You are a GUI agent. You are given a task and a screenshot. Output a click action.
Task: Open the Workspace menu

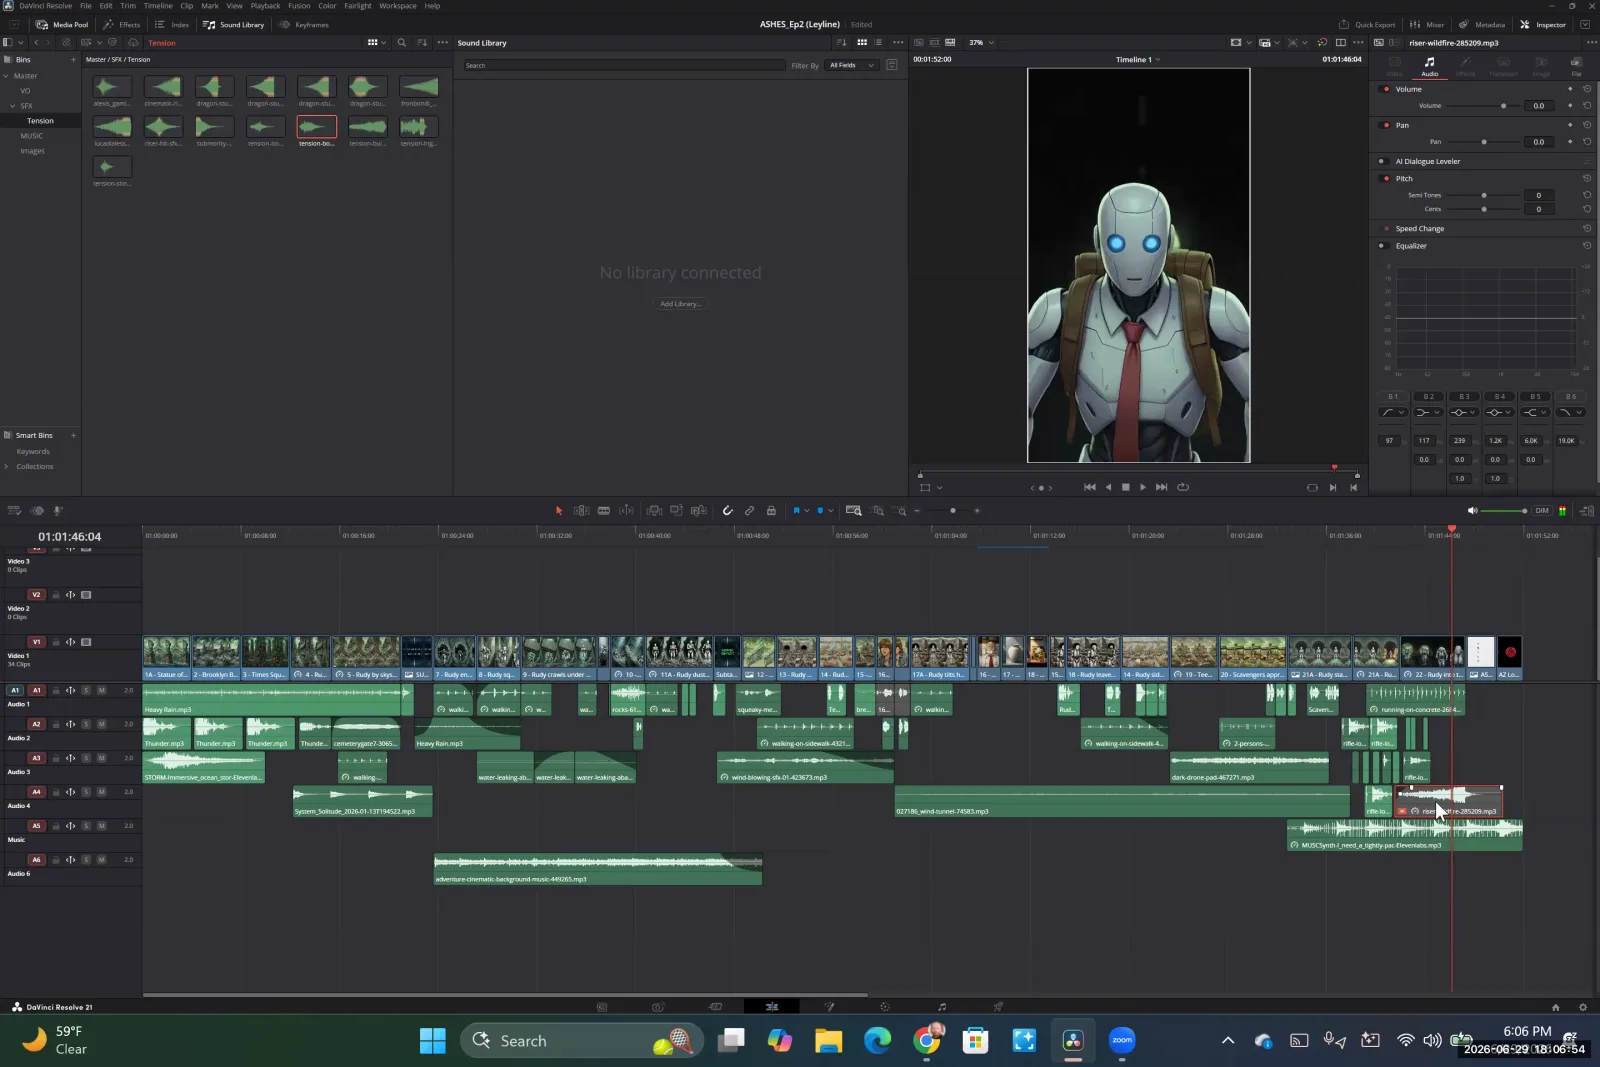398,6
